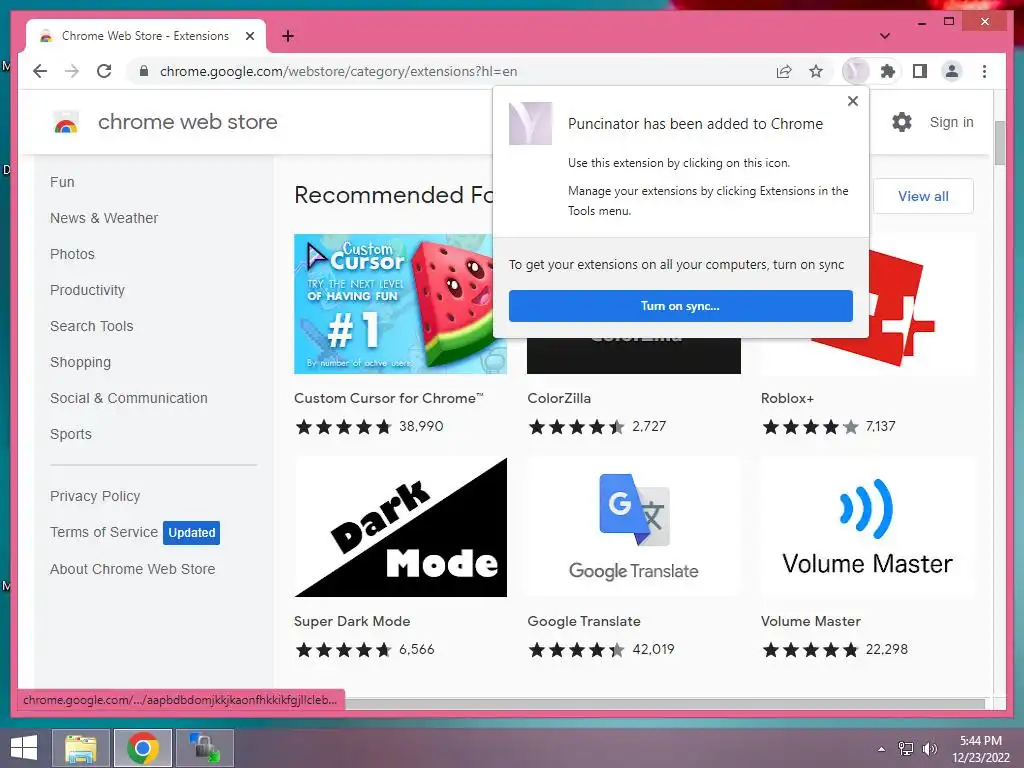
Task: Click Super Dark Mode title text
Action: pos(352,621)
